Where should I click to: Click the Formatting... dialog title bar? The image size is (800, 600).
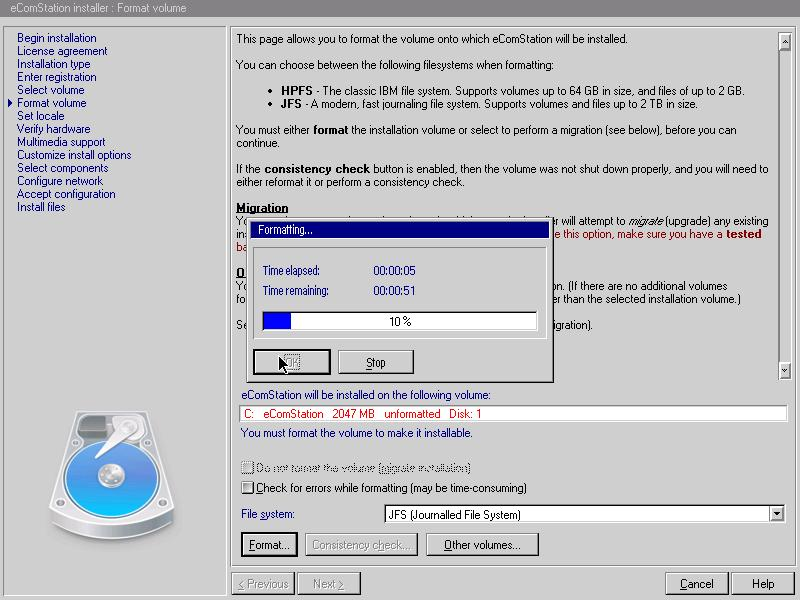coord(399,230)
